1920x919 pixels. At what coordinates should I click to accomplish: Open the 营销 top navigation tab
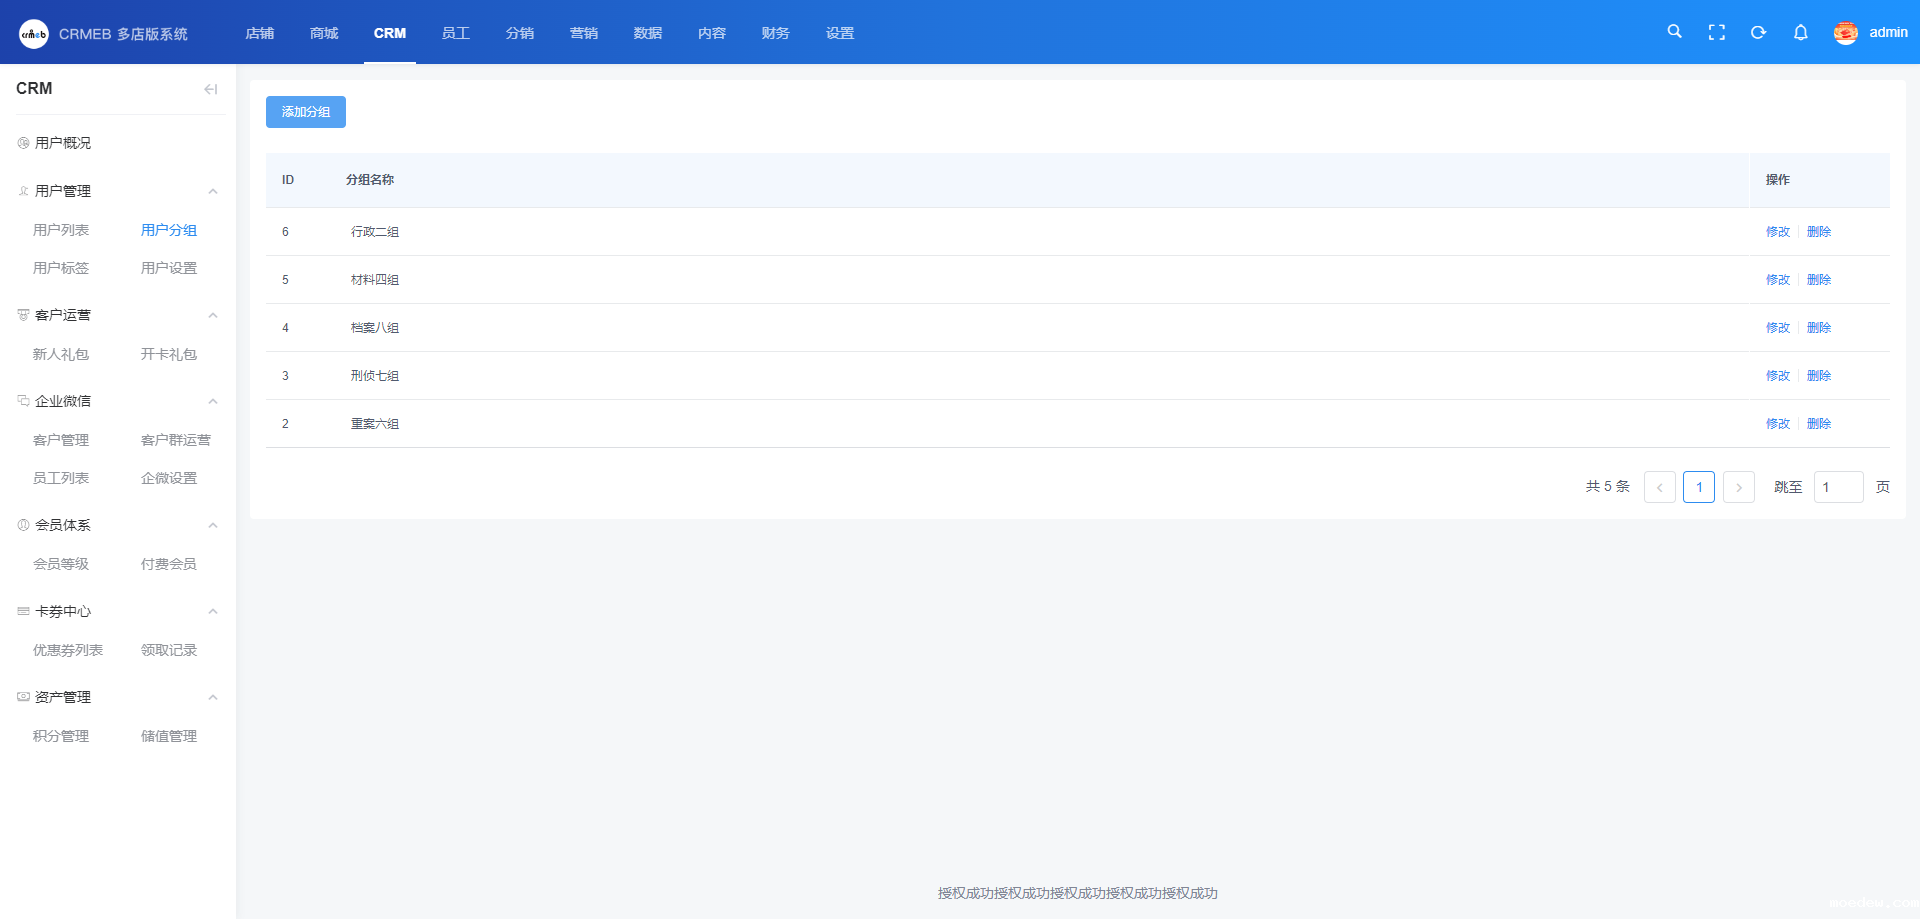[583, 33]
